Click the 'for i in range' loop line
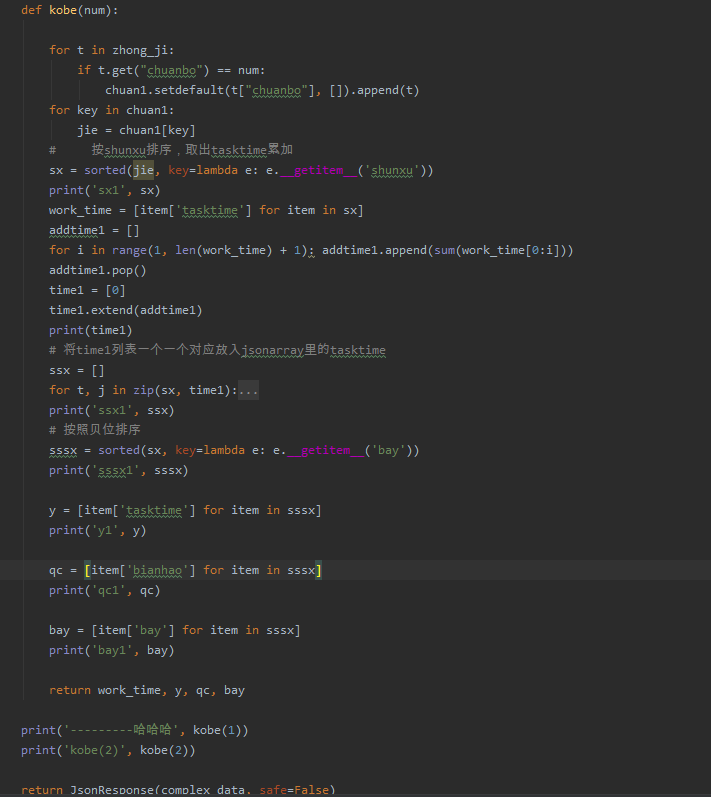This screenshot has height=797, width=711. pos(311,250)
